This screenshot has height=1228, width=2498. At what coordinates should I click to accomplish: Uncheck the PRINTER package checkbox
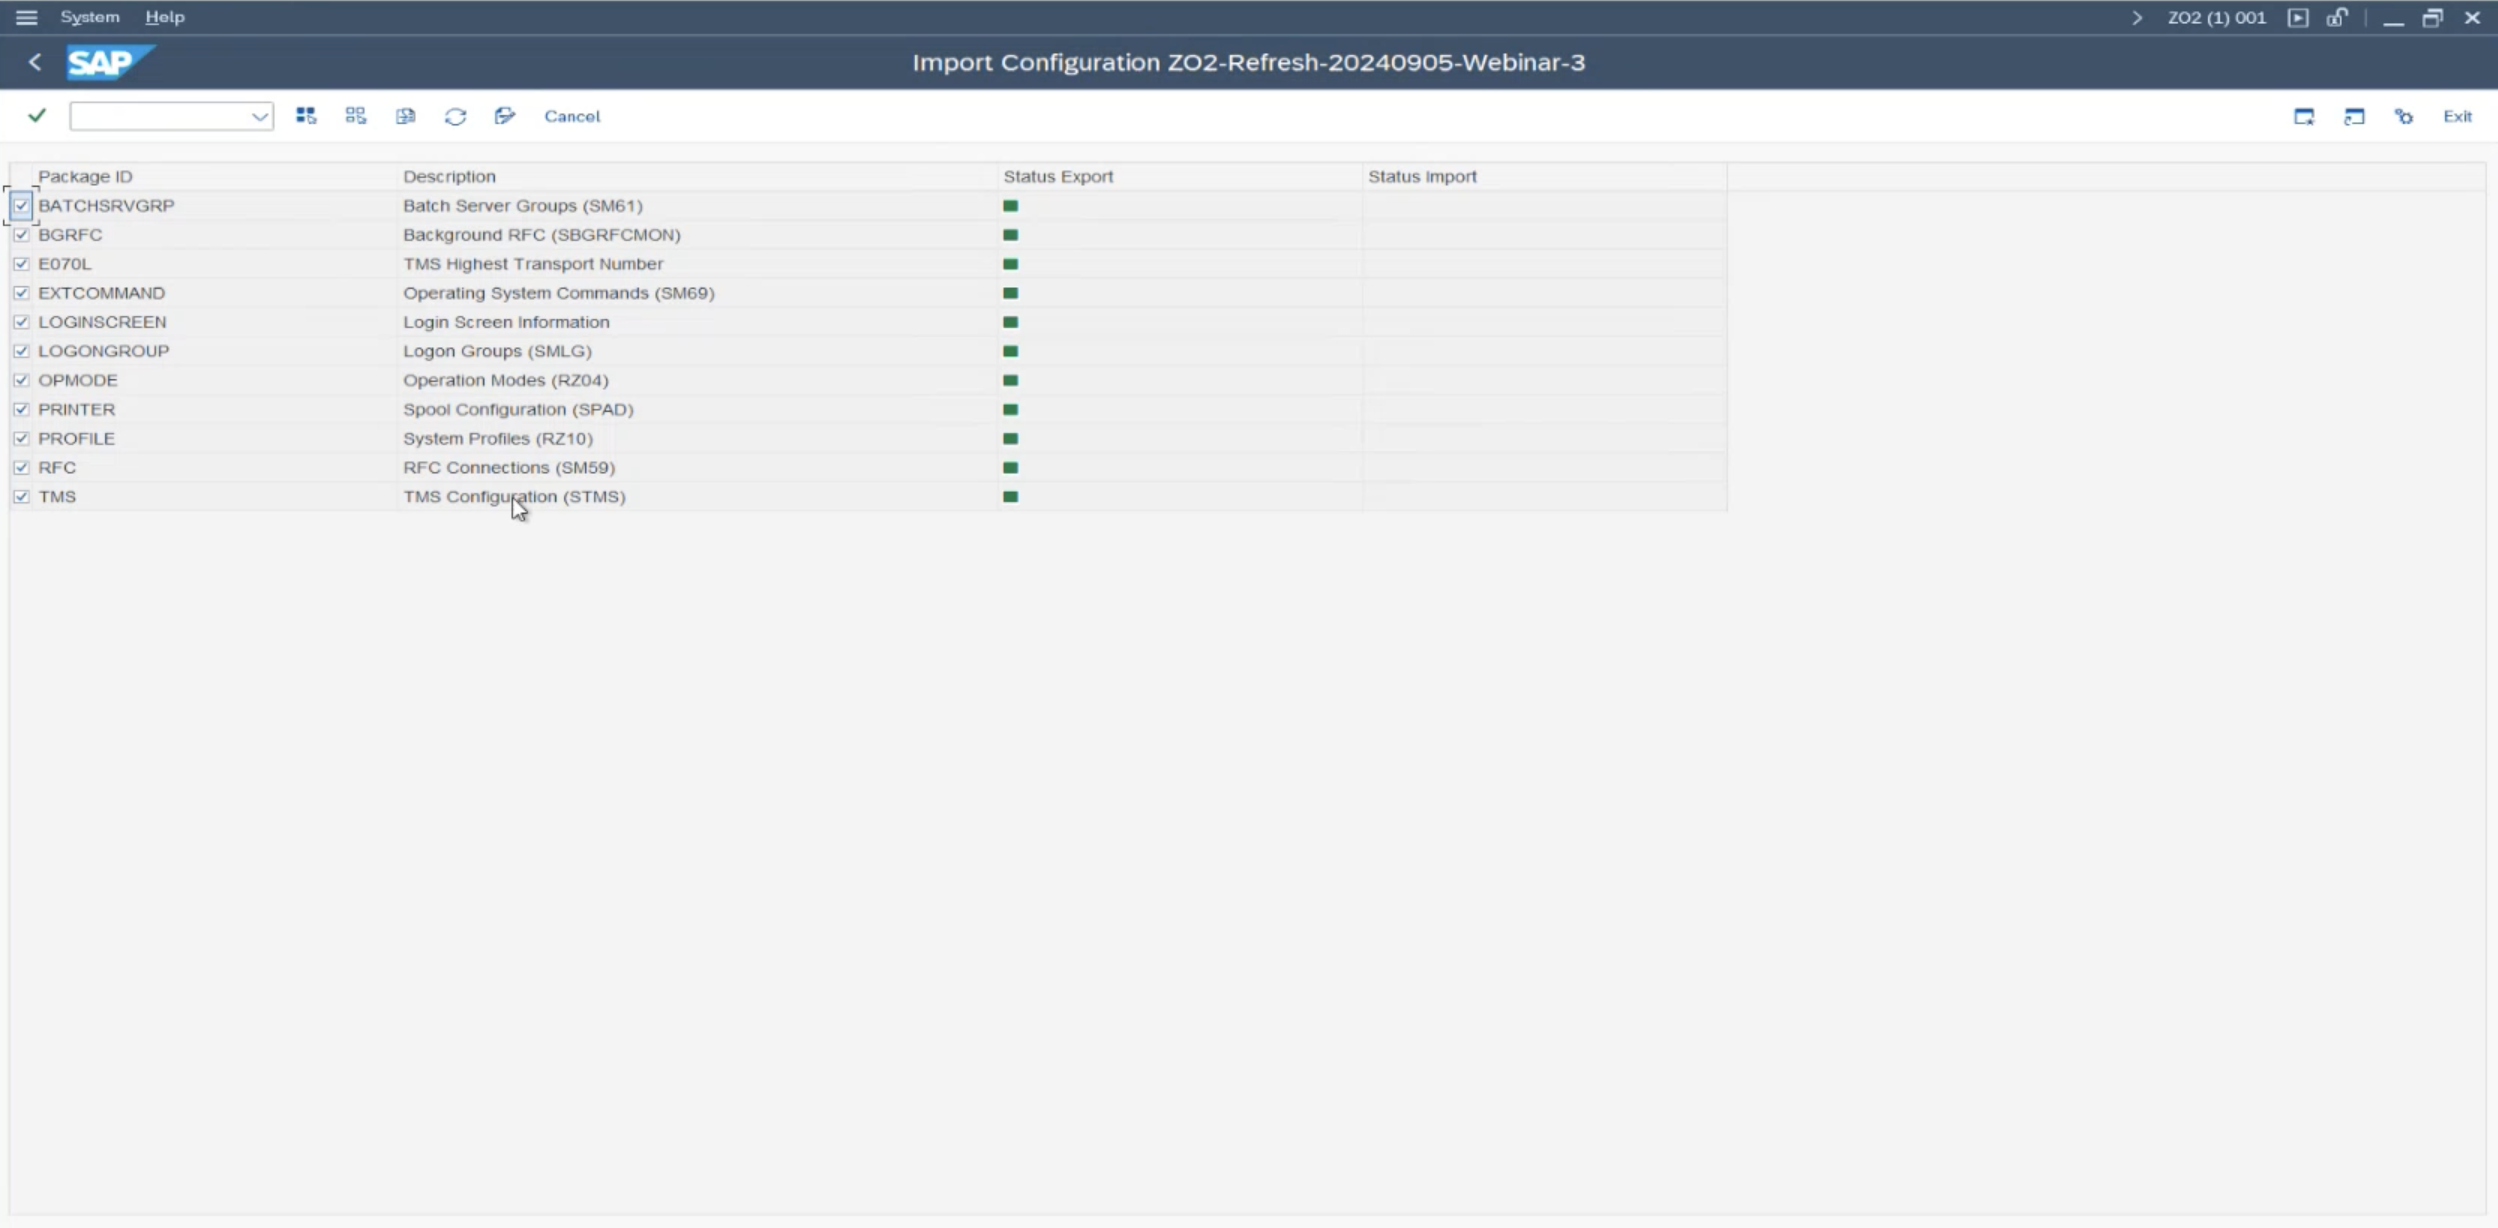coord(21,408)
